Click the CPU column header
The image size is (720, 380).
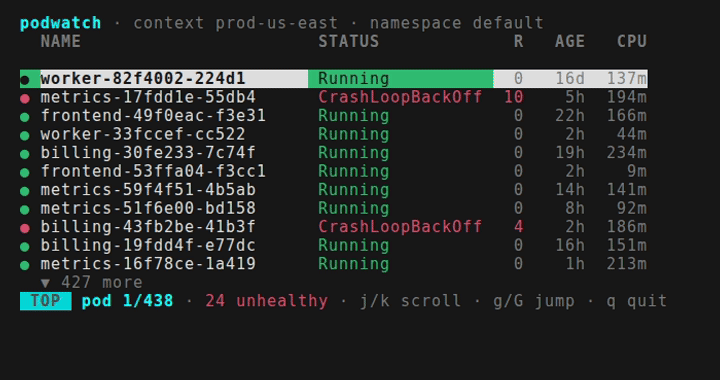coord(632,41)
